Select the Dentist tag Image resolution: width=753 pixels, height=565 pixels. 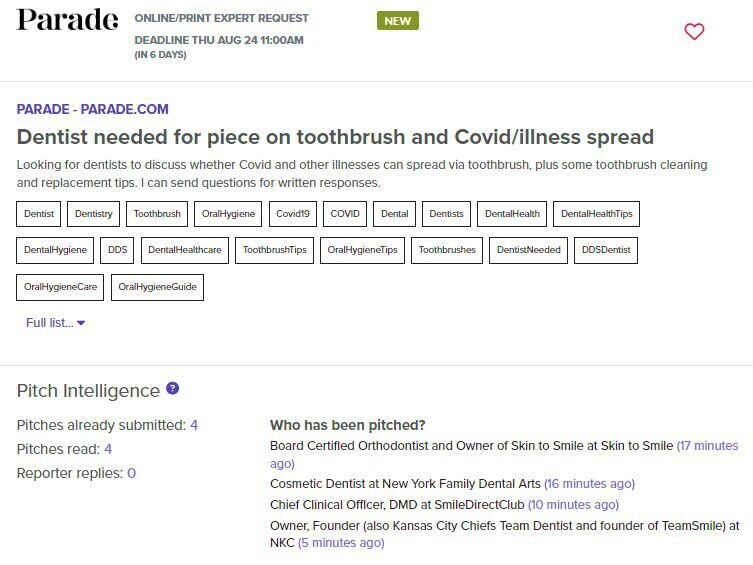(x=40, y=214)
